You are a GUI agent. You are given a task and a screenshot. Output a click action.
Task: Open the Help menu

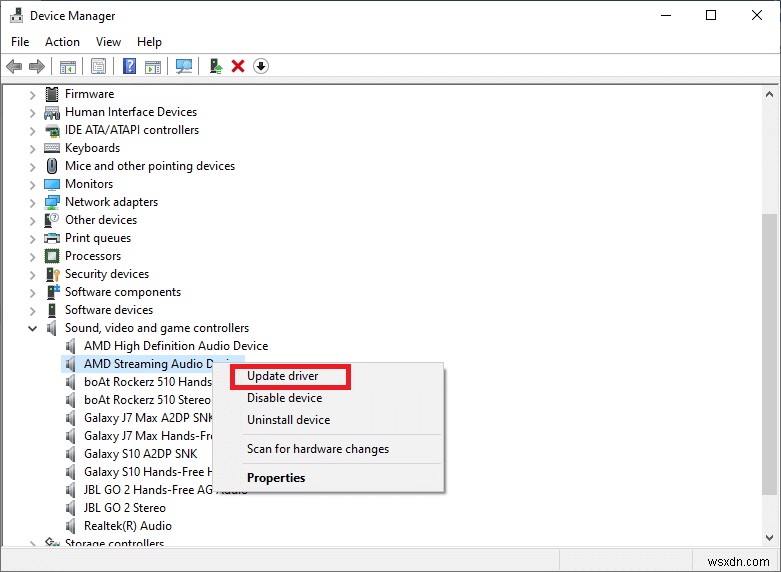149,42
